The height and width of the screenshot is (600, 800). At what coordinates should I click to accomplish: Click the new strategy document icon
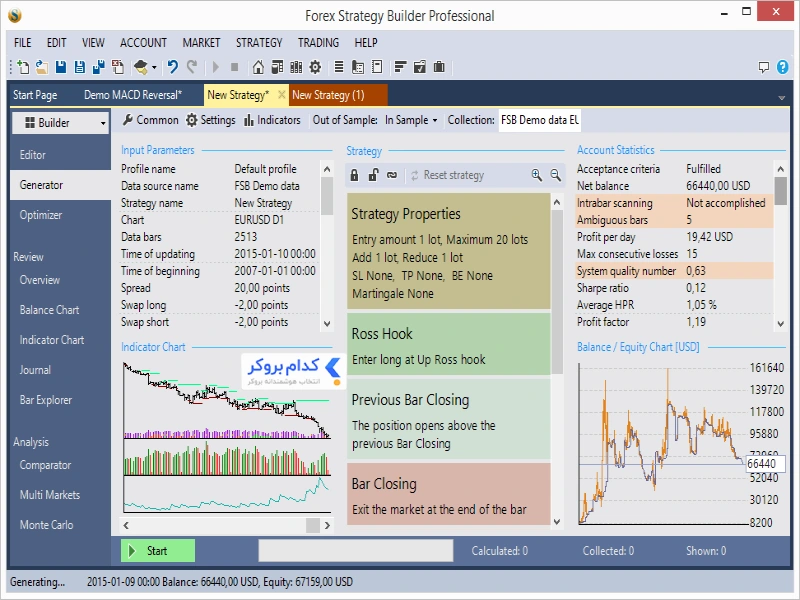(23, 67)
